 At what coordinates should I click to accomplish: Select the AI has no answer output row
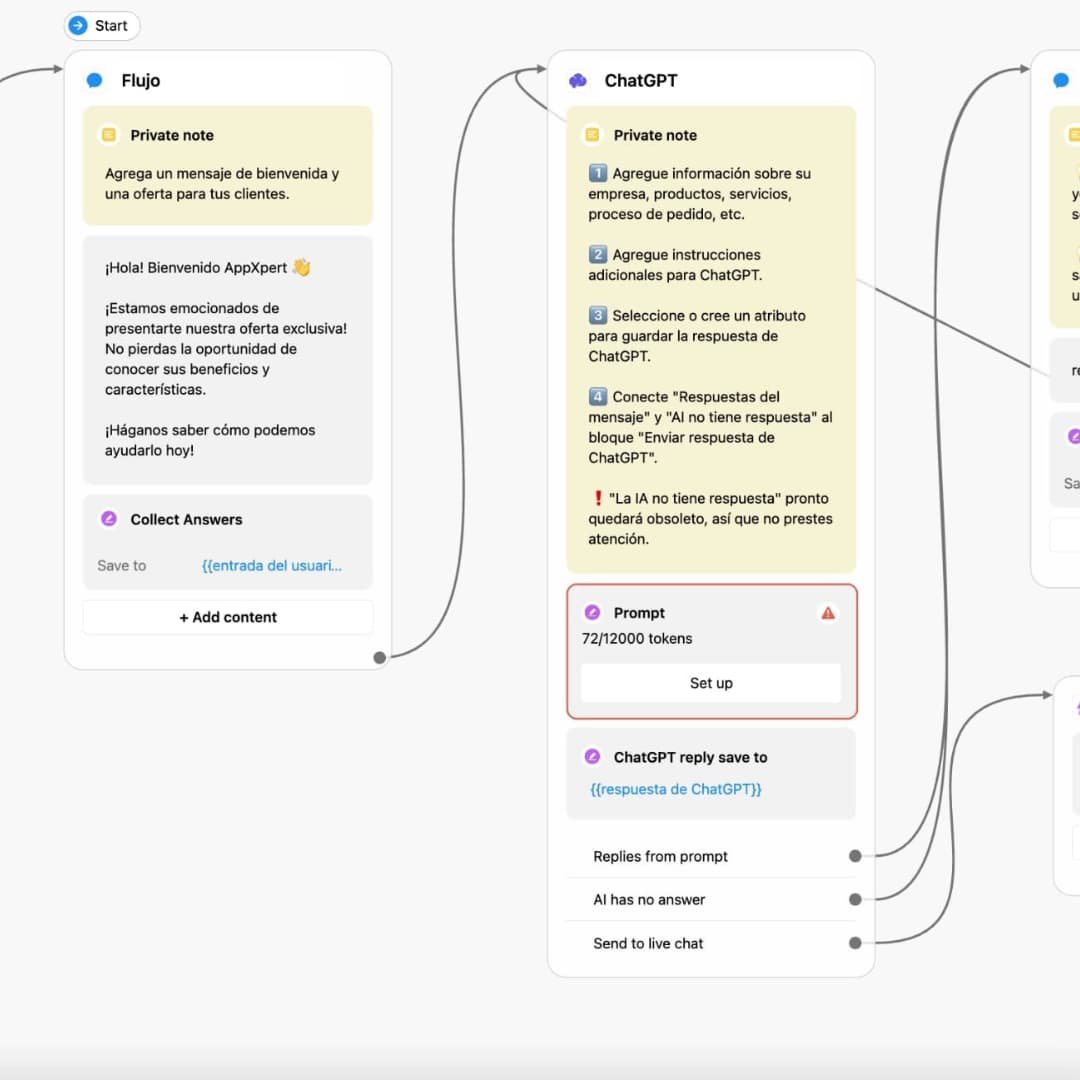pos(649,900)
